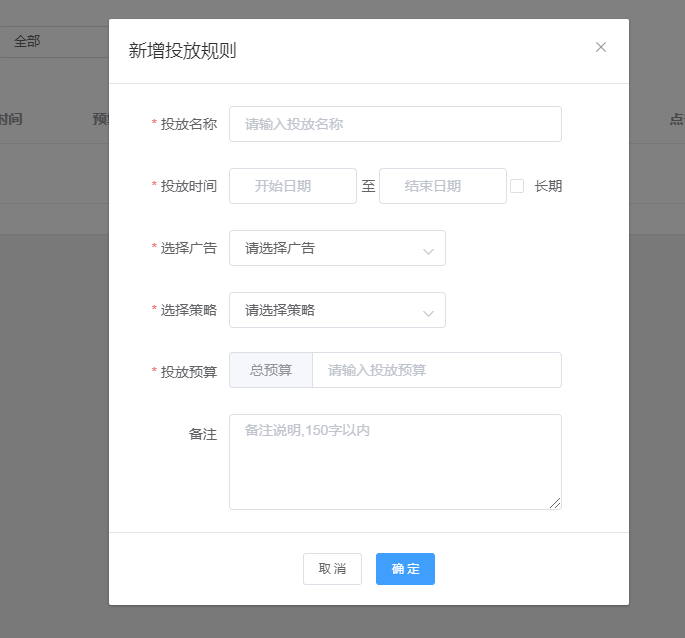This screenshot has width=685, height=638.
Task: Click the 至 separator text
Action: pos(368,186)
